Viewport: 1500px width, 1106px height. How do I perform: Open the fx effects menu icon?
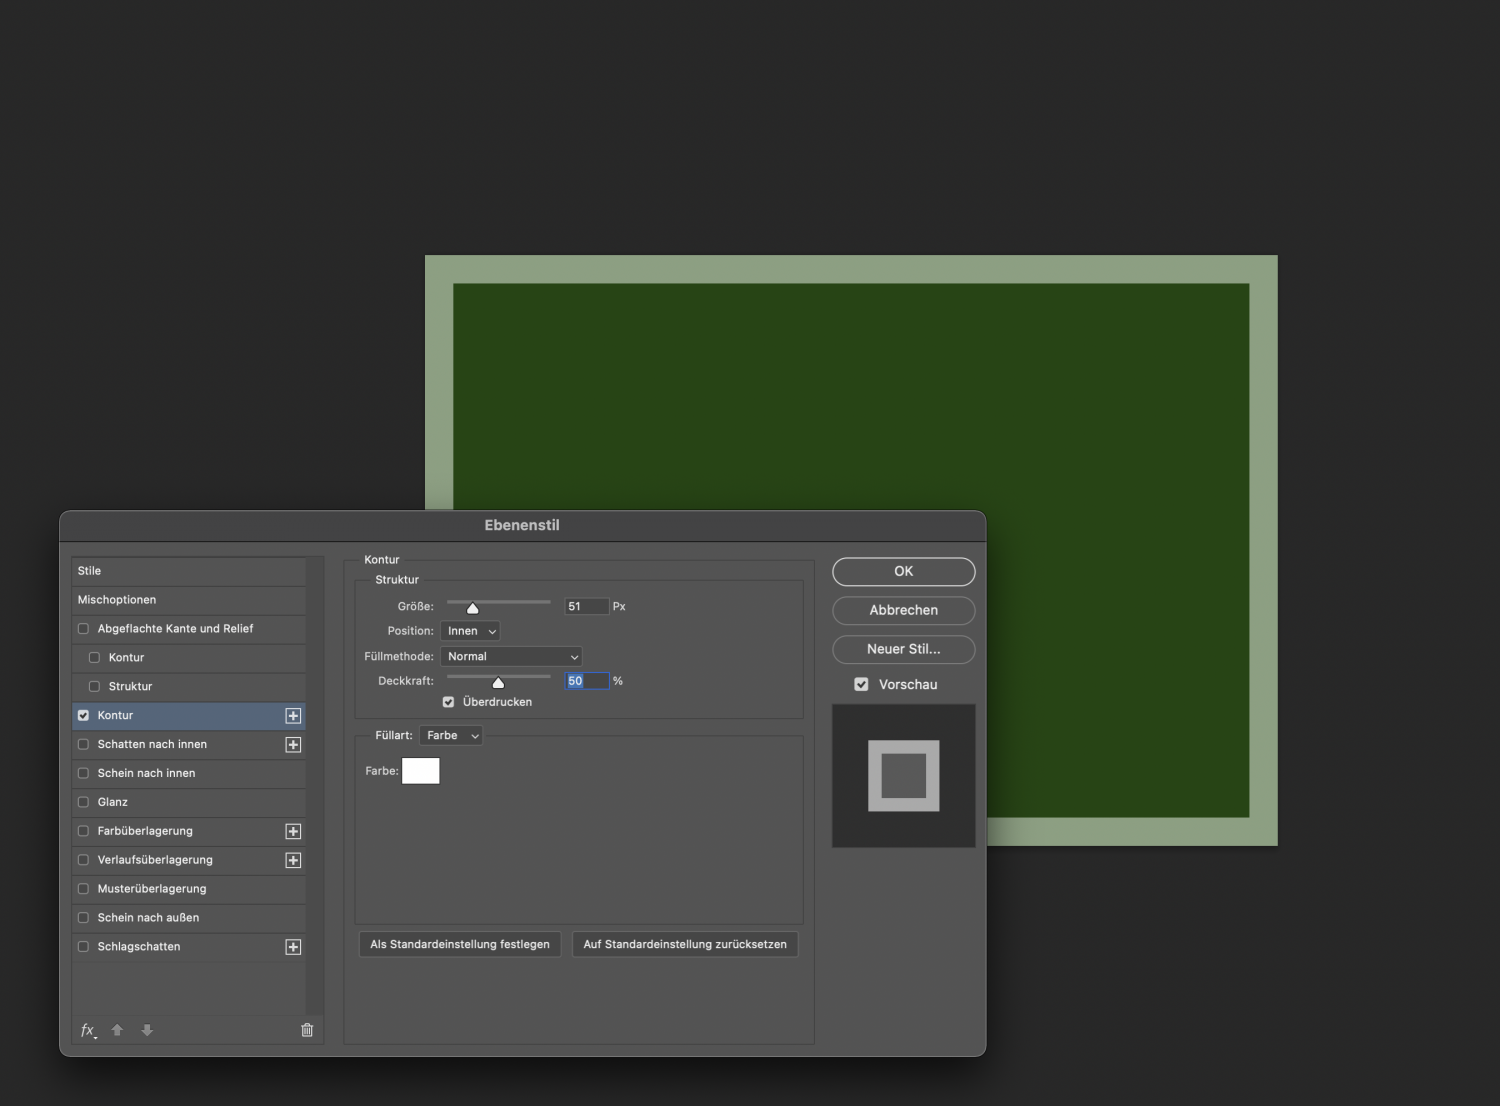pos(88,1030)
